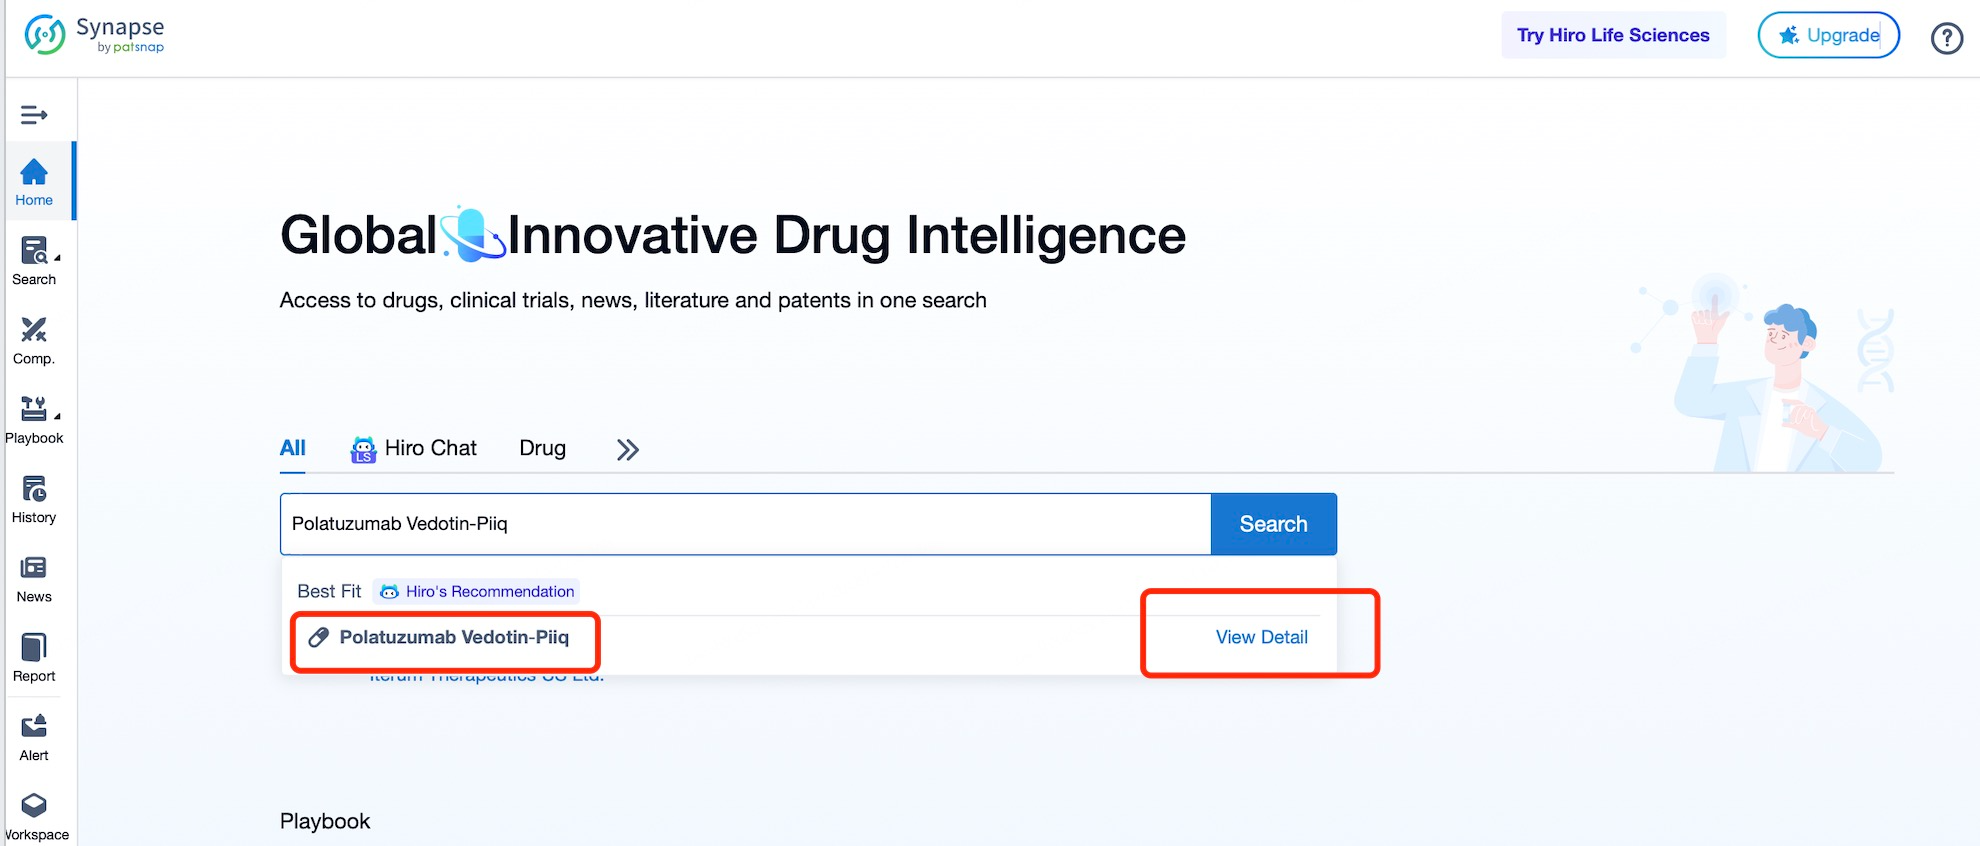Switch to the Hiro Chat tab

coord(414,448)
